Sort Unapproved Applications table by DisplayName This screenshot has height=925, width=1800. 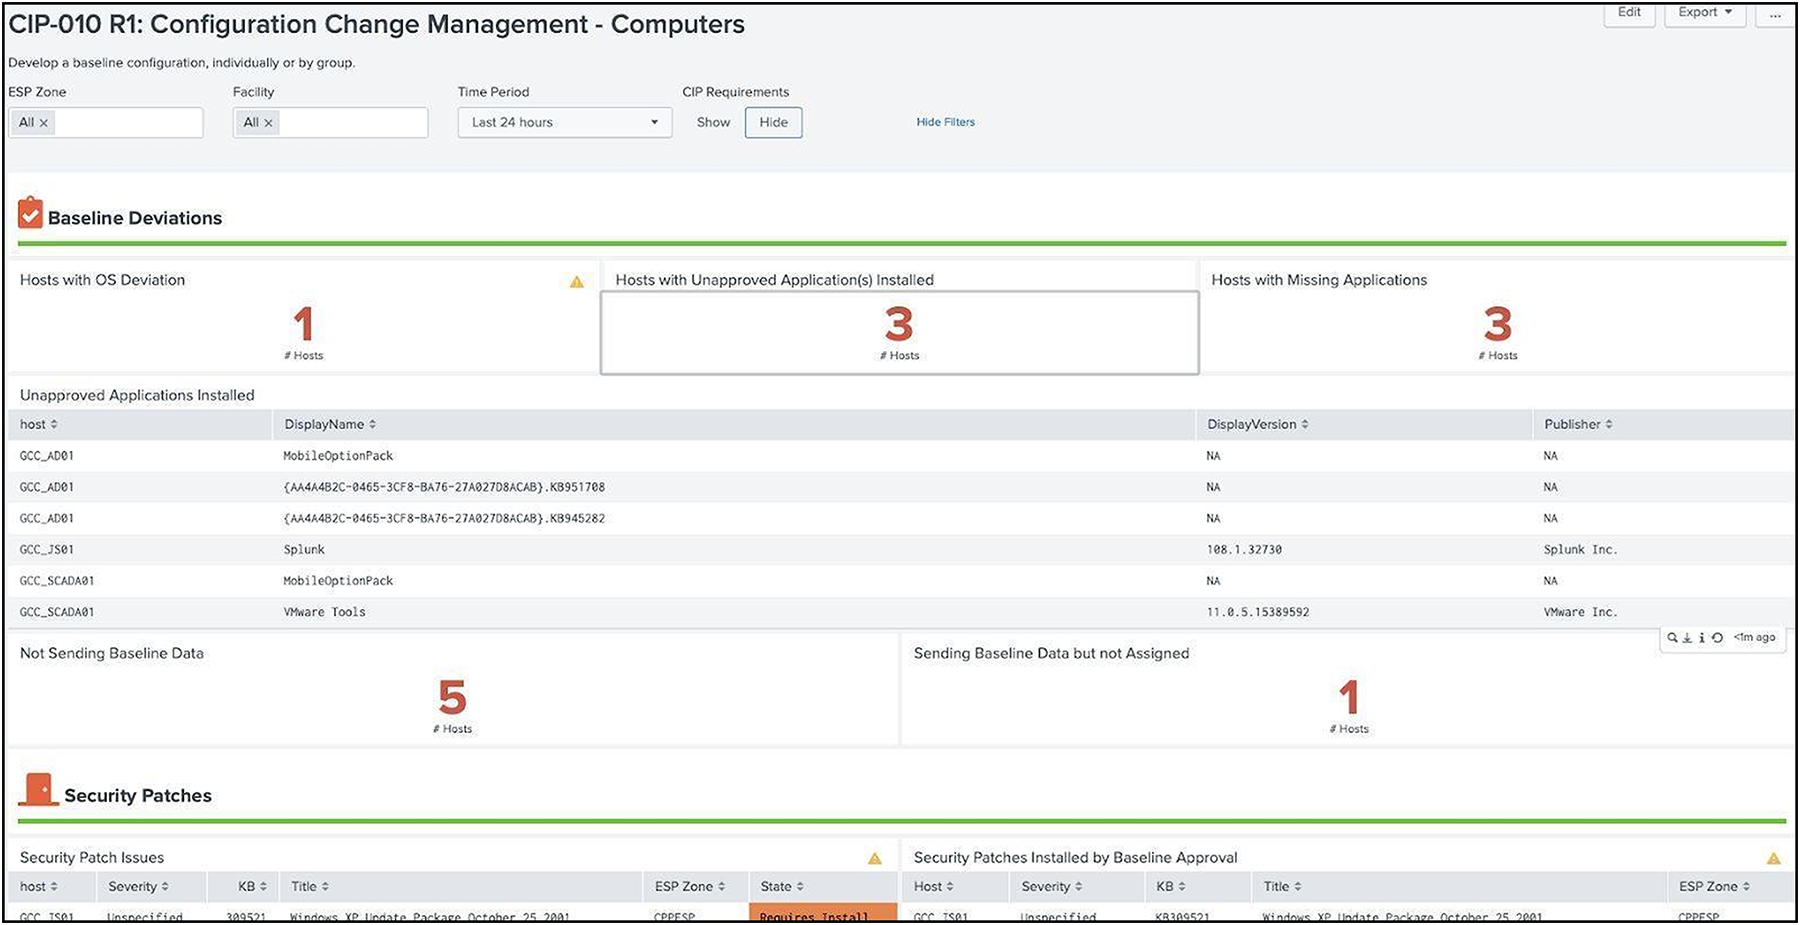[330, 424]
